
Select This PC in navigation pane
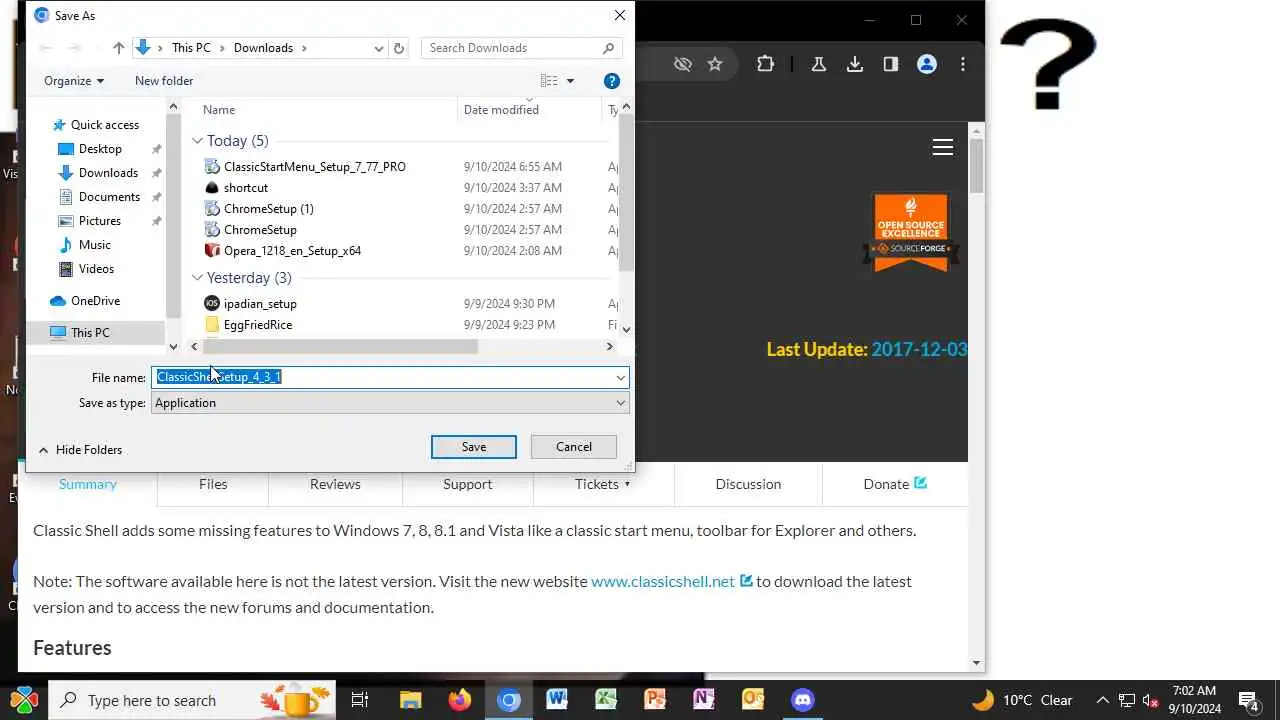[x=90, y=333]
